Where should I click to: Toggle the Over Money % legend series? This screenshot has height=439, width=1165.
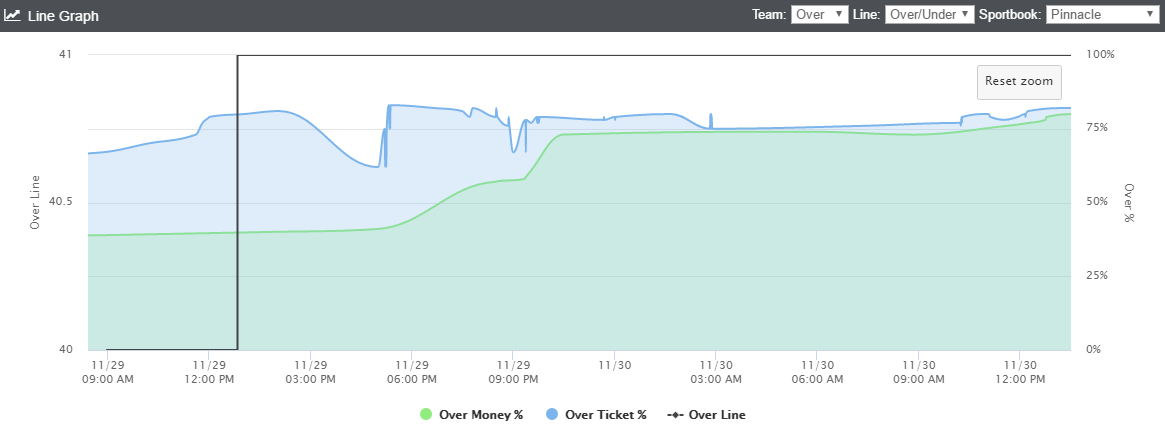click(471, 414)
